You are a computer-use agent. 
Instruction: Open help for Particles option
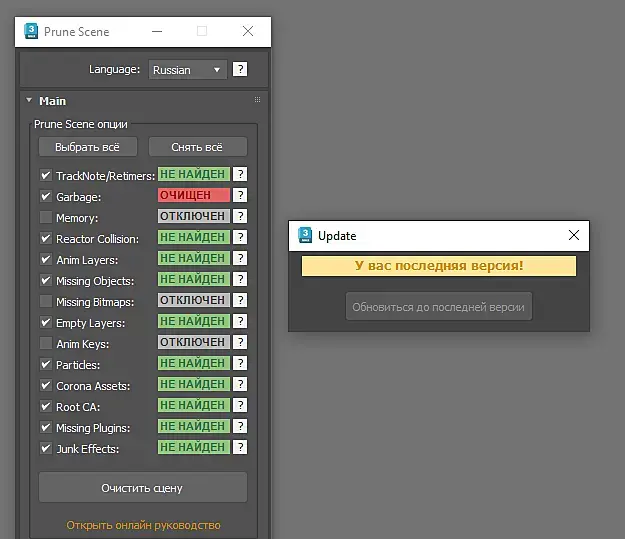[x=240, y=363]
